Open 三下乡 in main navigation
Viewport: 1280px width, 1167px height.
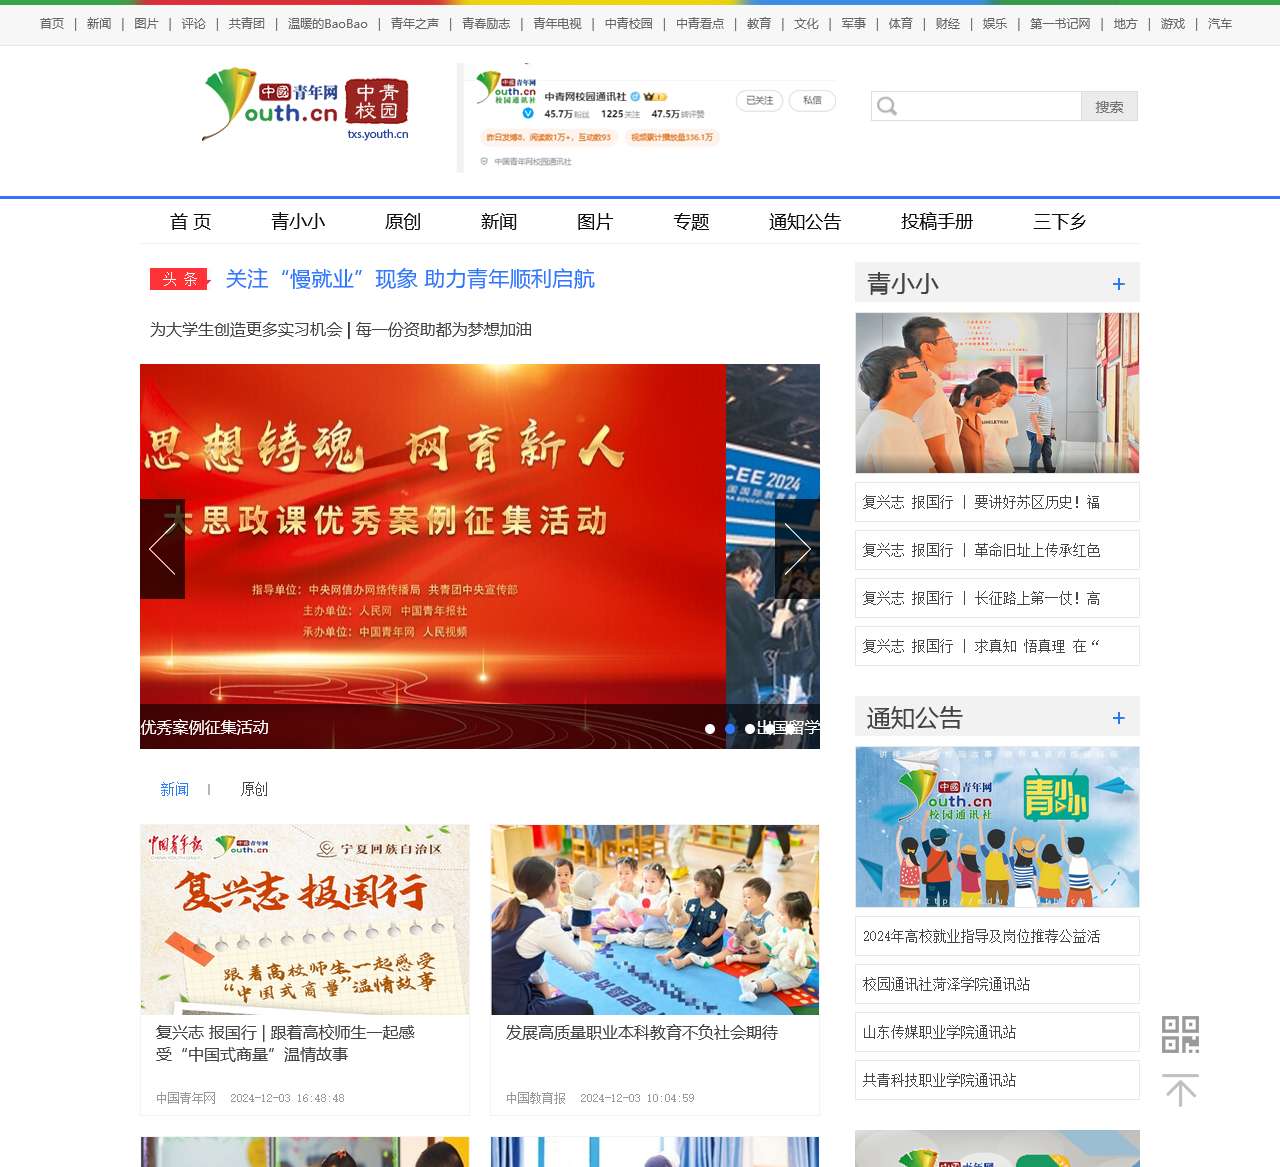1060,221
